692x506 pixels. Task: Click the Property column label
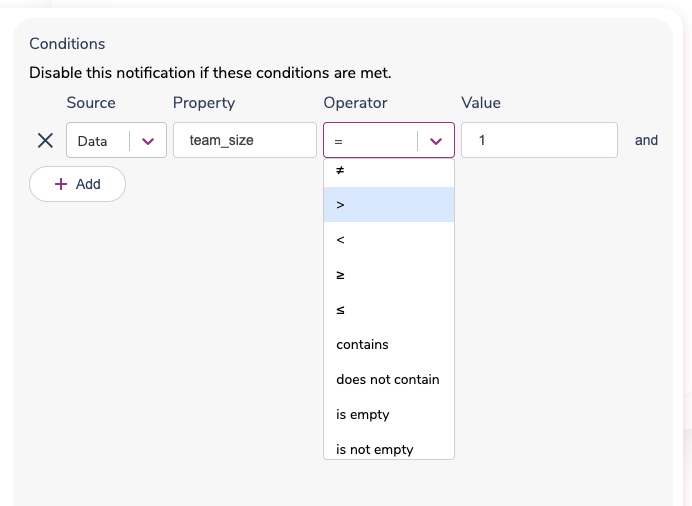pos(204,103)
